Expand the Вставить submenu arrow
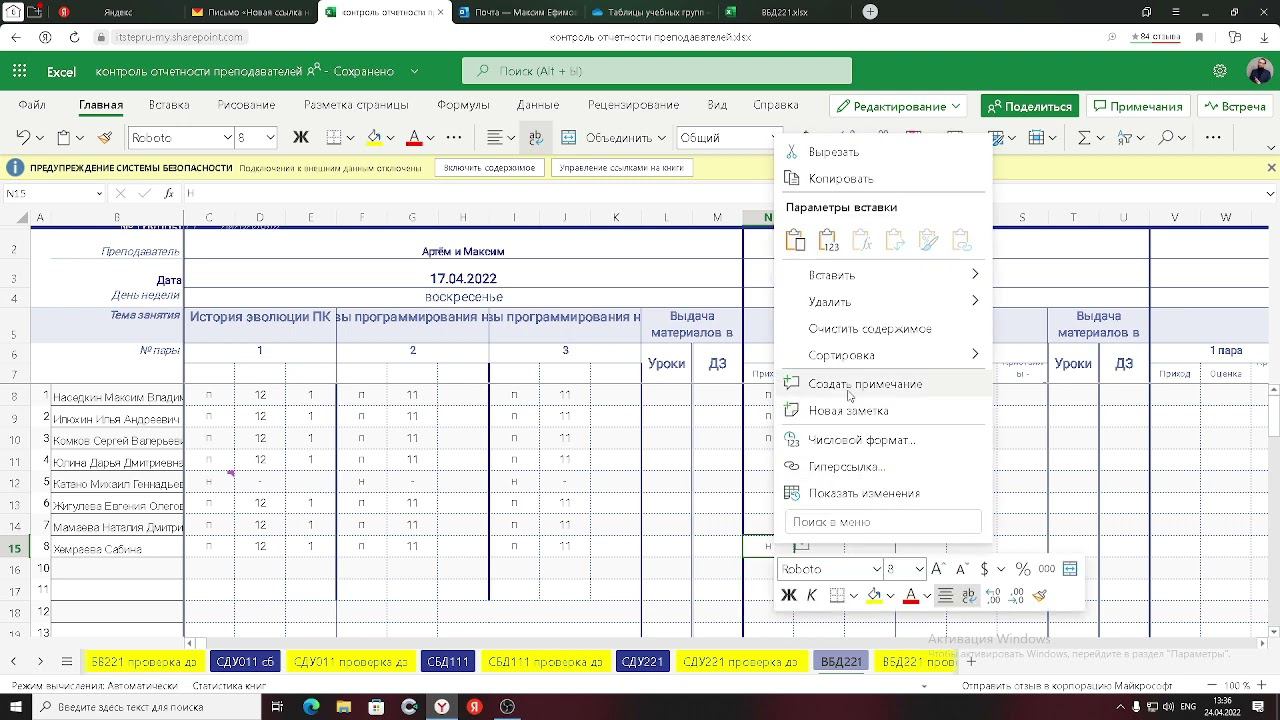 click(x=975, y=274)
